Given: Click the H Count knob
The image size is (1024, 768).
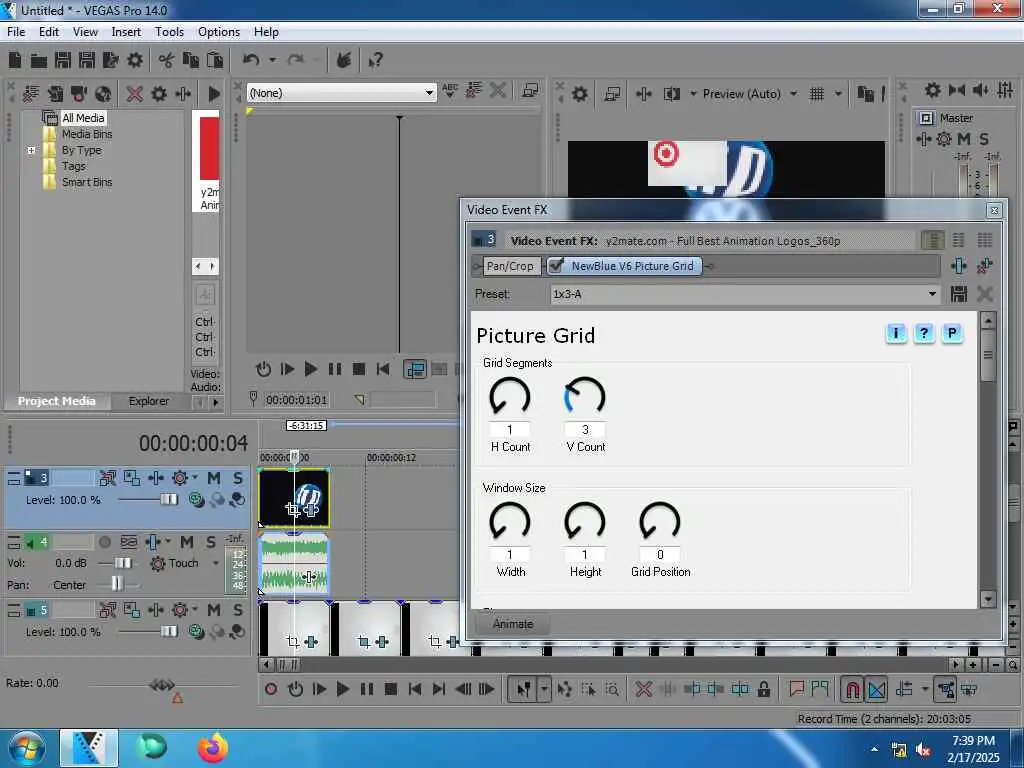Looking at the screenshot, I should [x=509, y=396].
